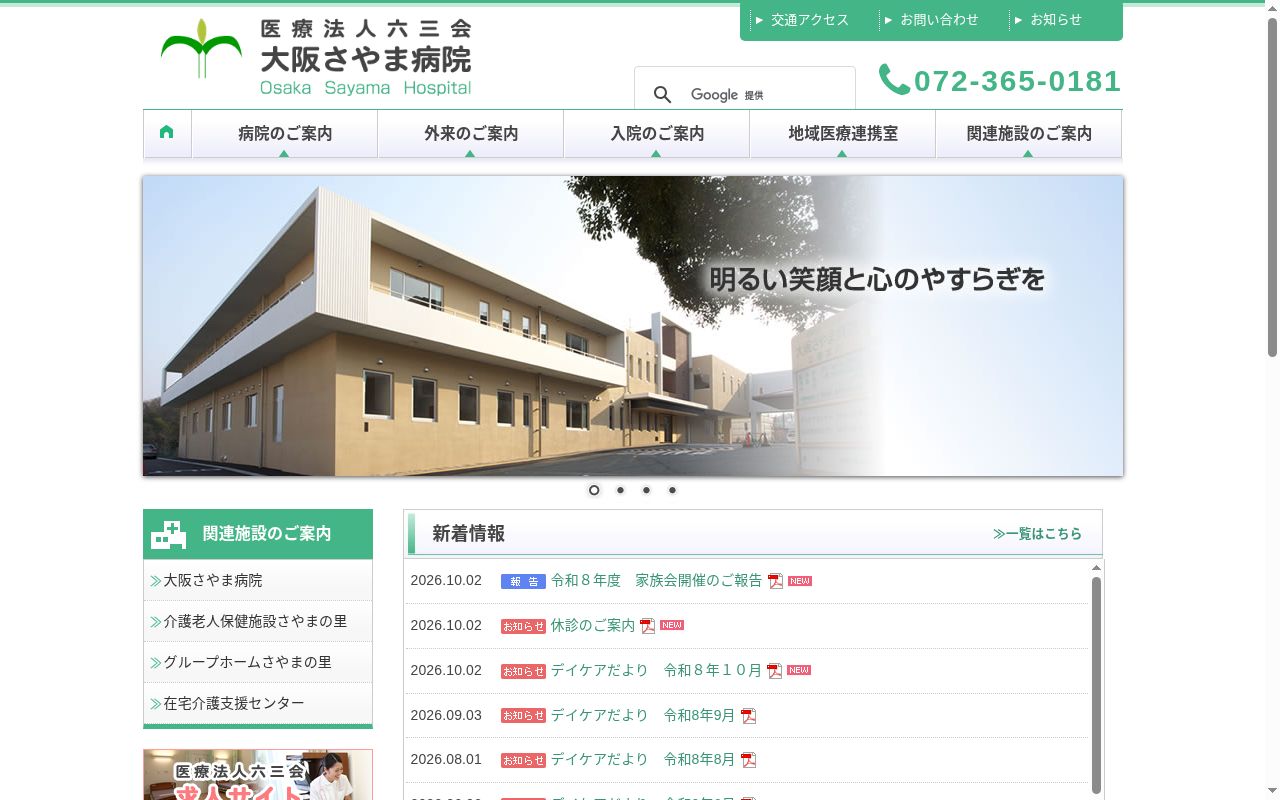
Task: Click 関連施設のご案内 sidebar heading
Action: [x=267, y=534]
